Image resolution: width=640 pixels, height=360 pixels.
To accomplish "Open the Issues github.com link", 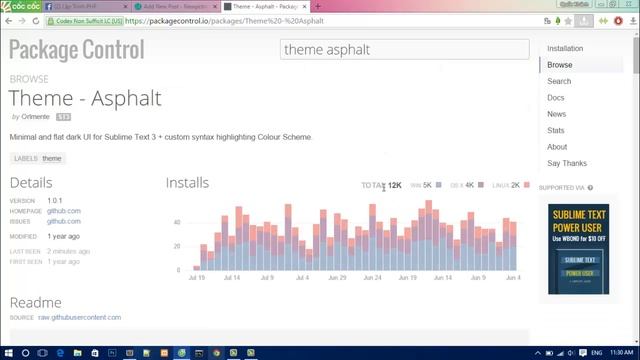I will [64, 221].
